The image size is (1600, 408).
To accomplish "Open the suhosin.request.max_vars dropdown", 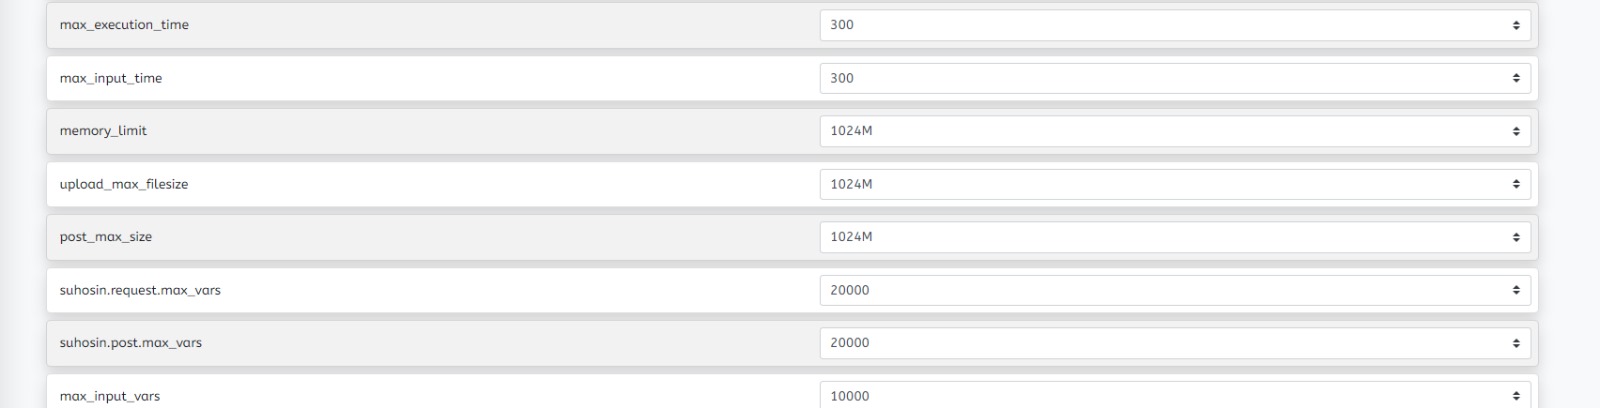I will 1174,290.
